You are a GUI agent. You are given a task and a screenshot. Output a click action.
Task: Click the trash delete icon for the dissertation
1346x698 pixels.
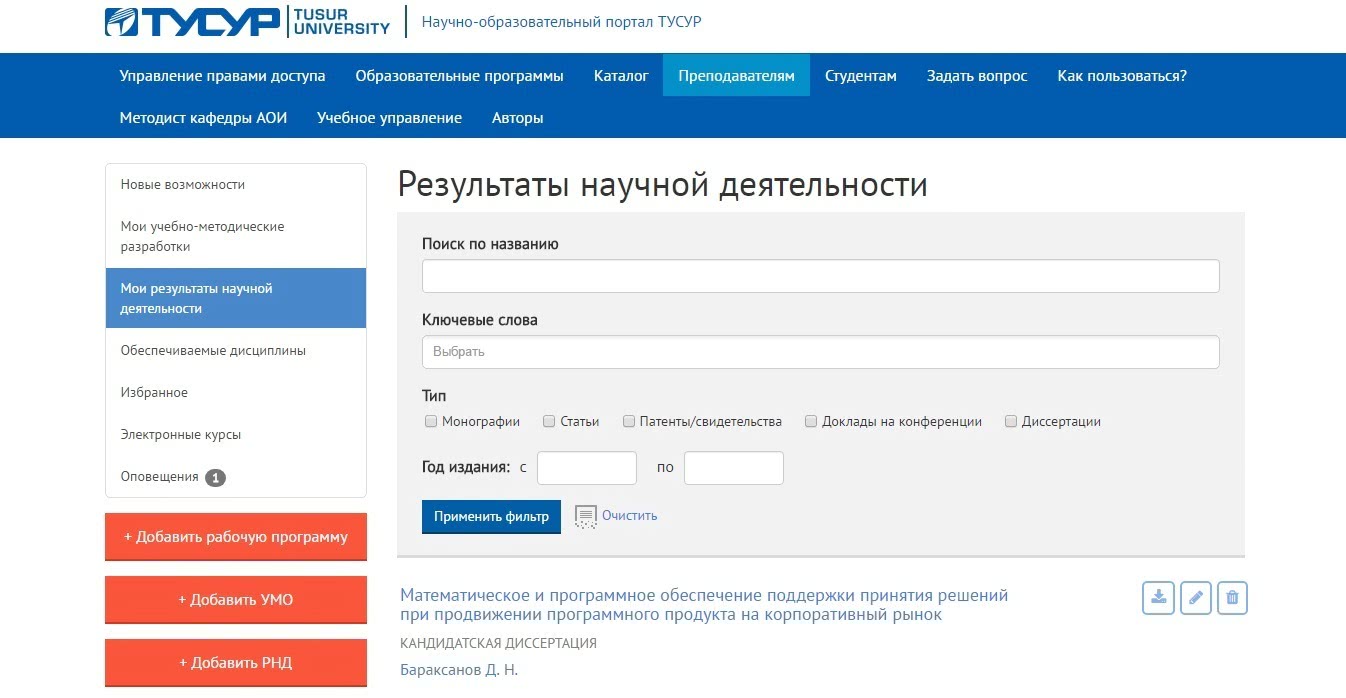point(1232,598)
